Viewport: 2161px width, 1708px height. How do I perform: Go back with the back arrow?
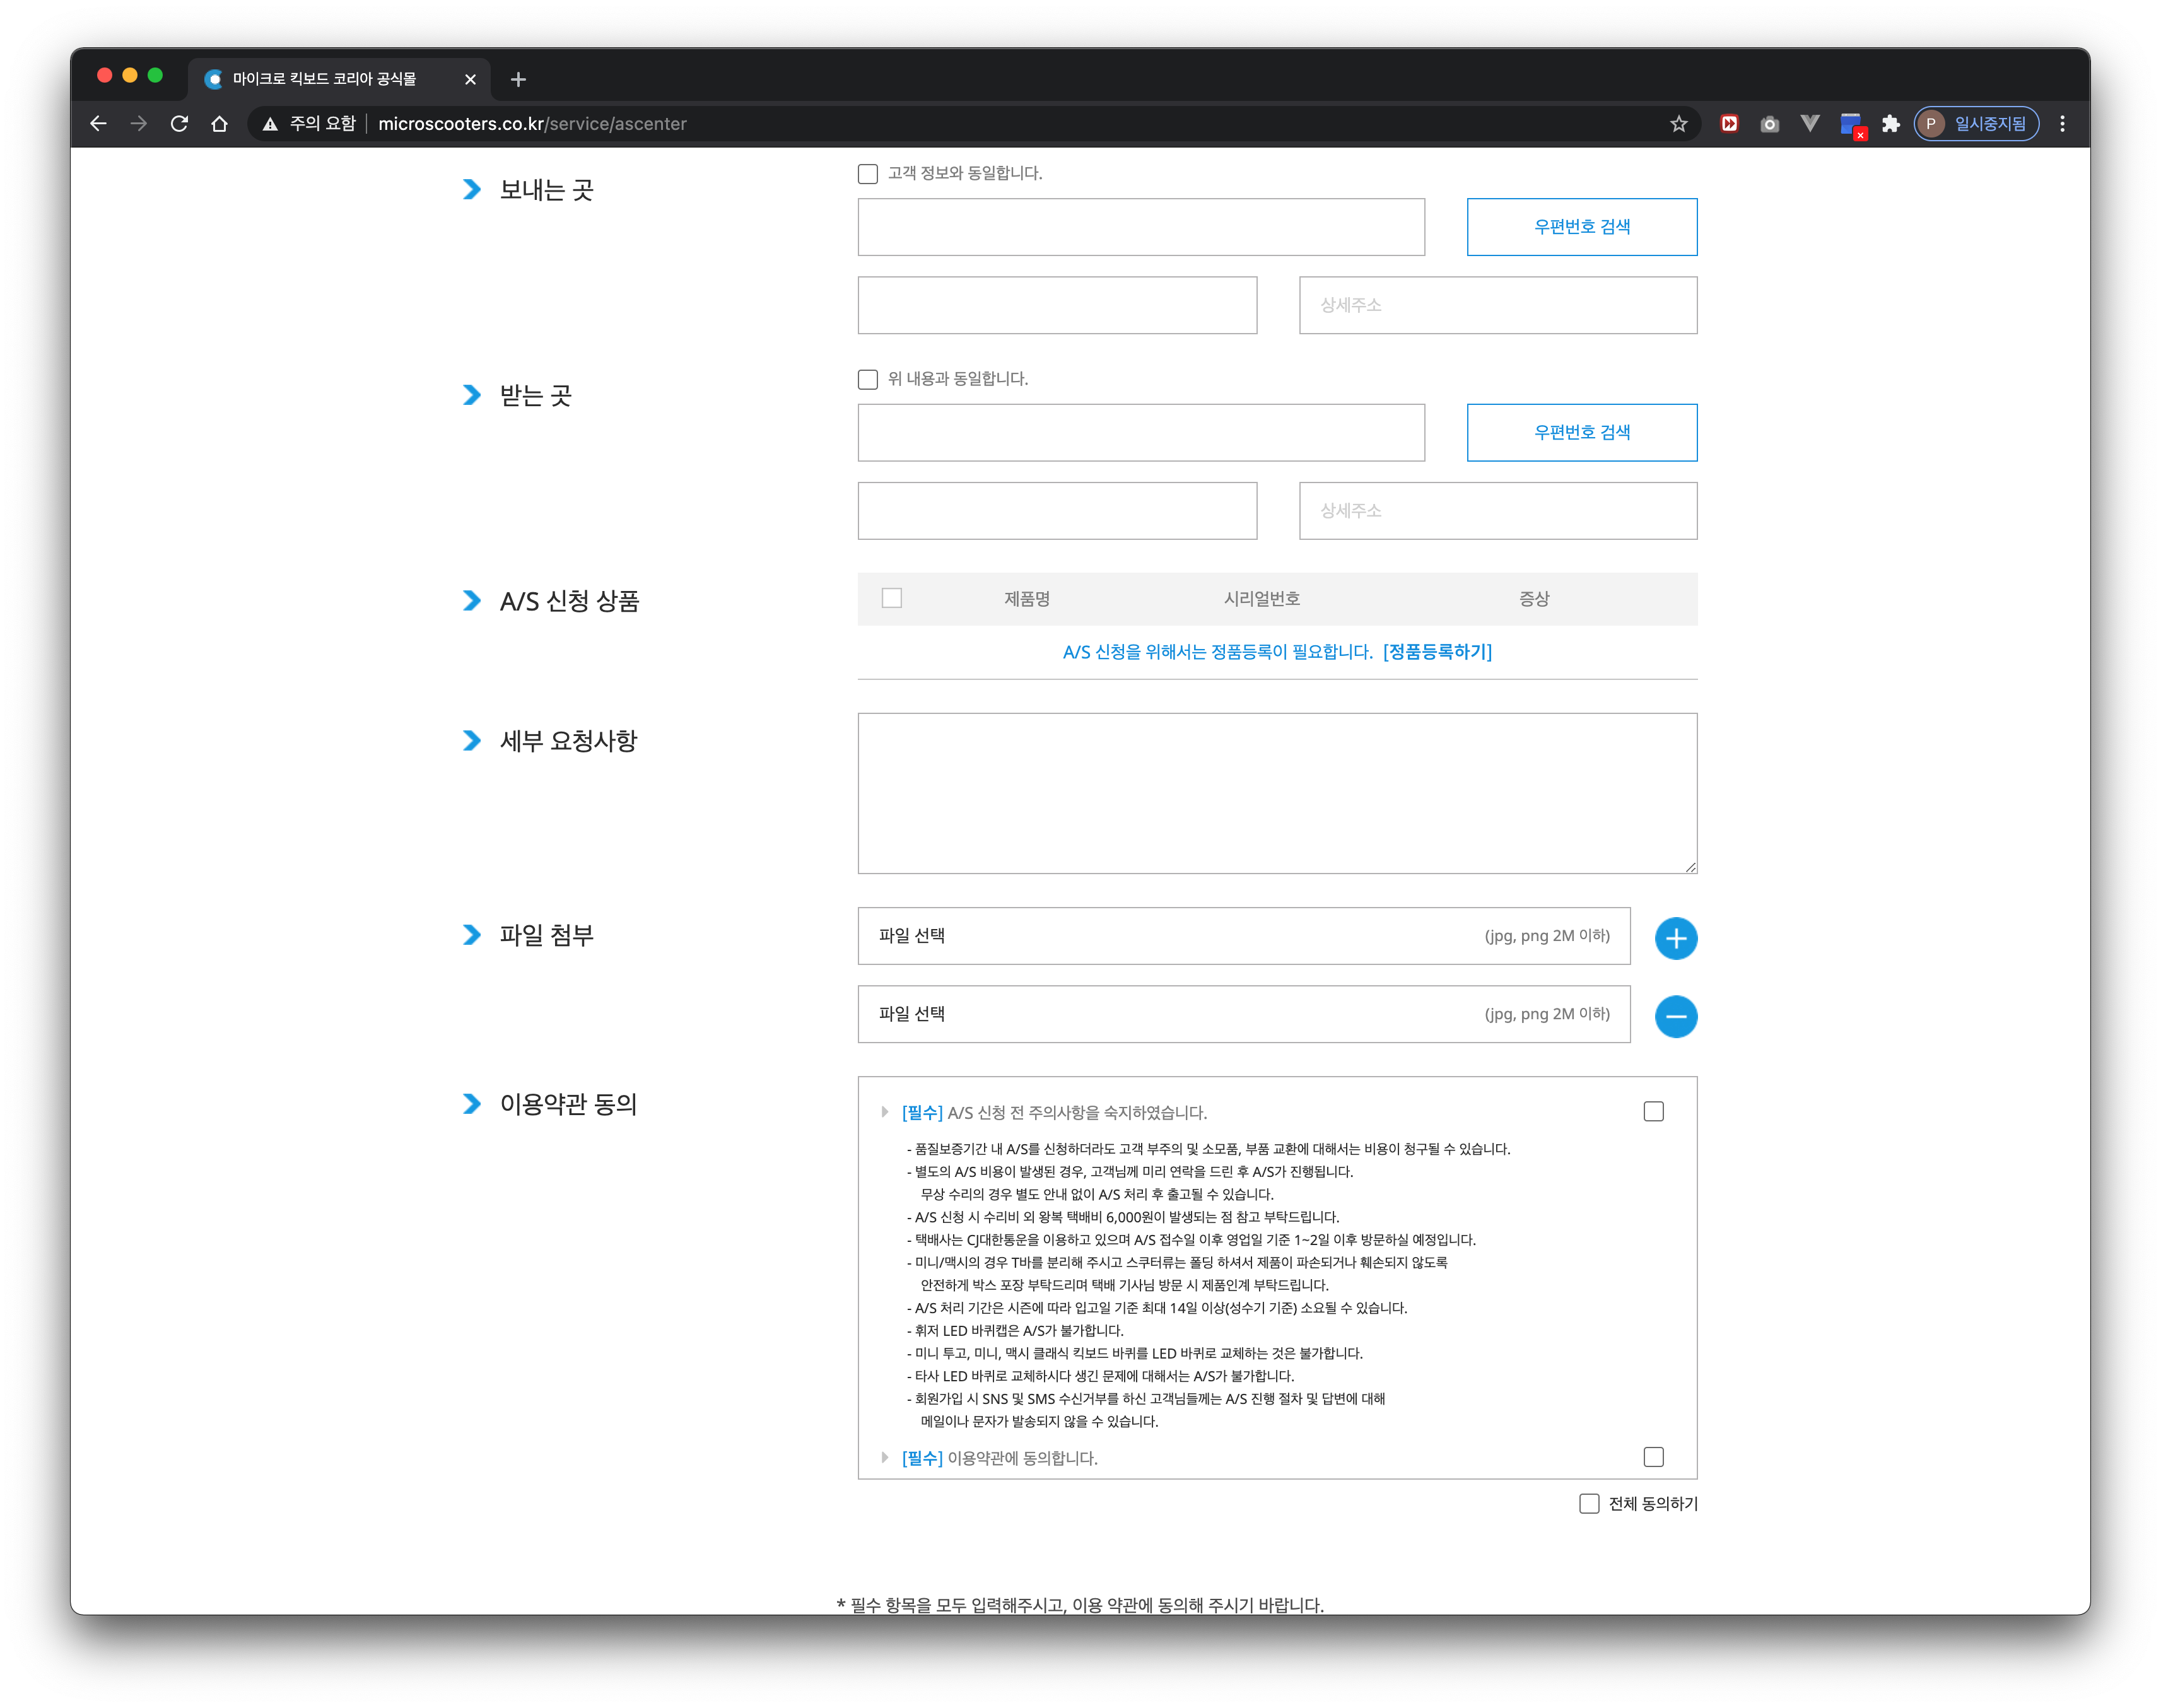(98, 124)
